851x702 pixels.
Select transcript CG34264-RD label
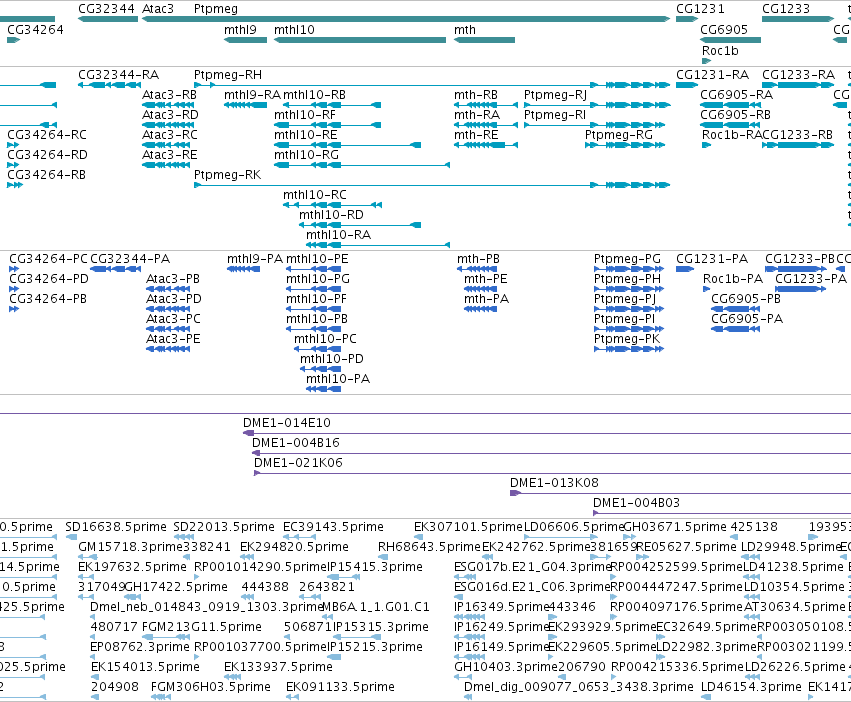click(47, 155)
